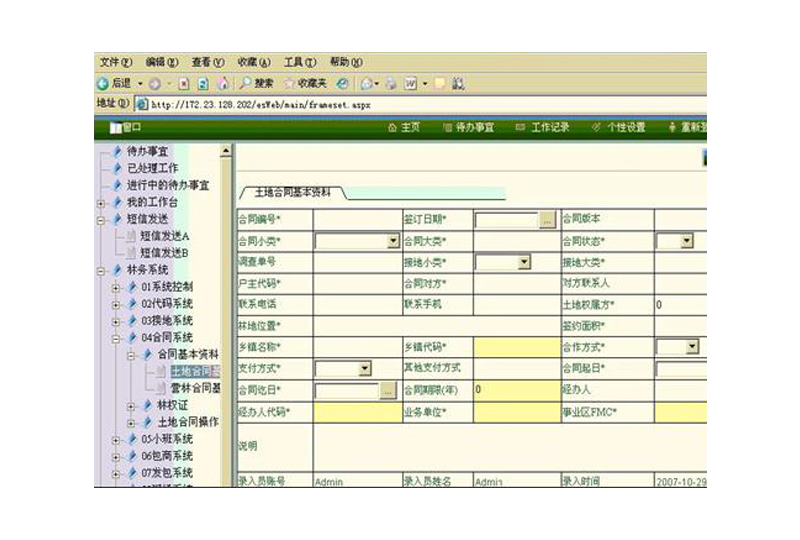Open the 文件(F) menu
Screen dimensions: 800x540
(x=116, y=62)
